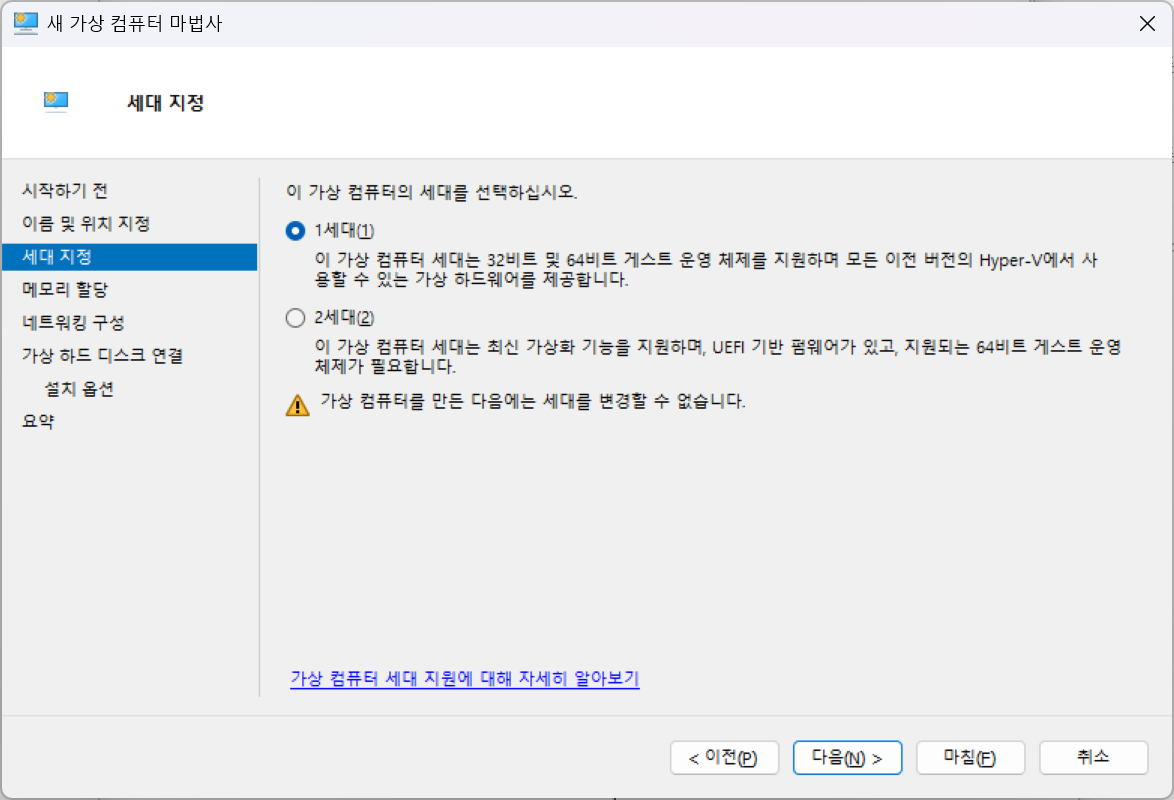Click the 세대 지정 page heading

click(x=165, y=103)
